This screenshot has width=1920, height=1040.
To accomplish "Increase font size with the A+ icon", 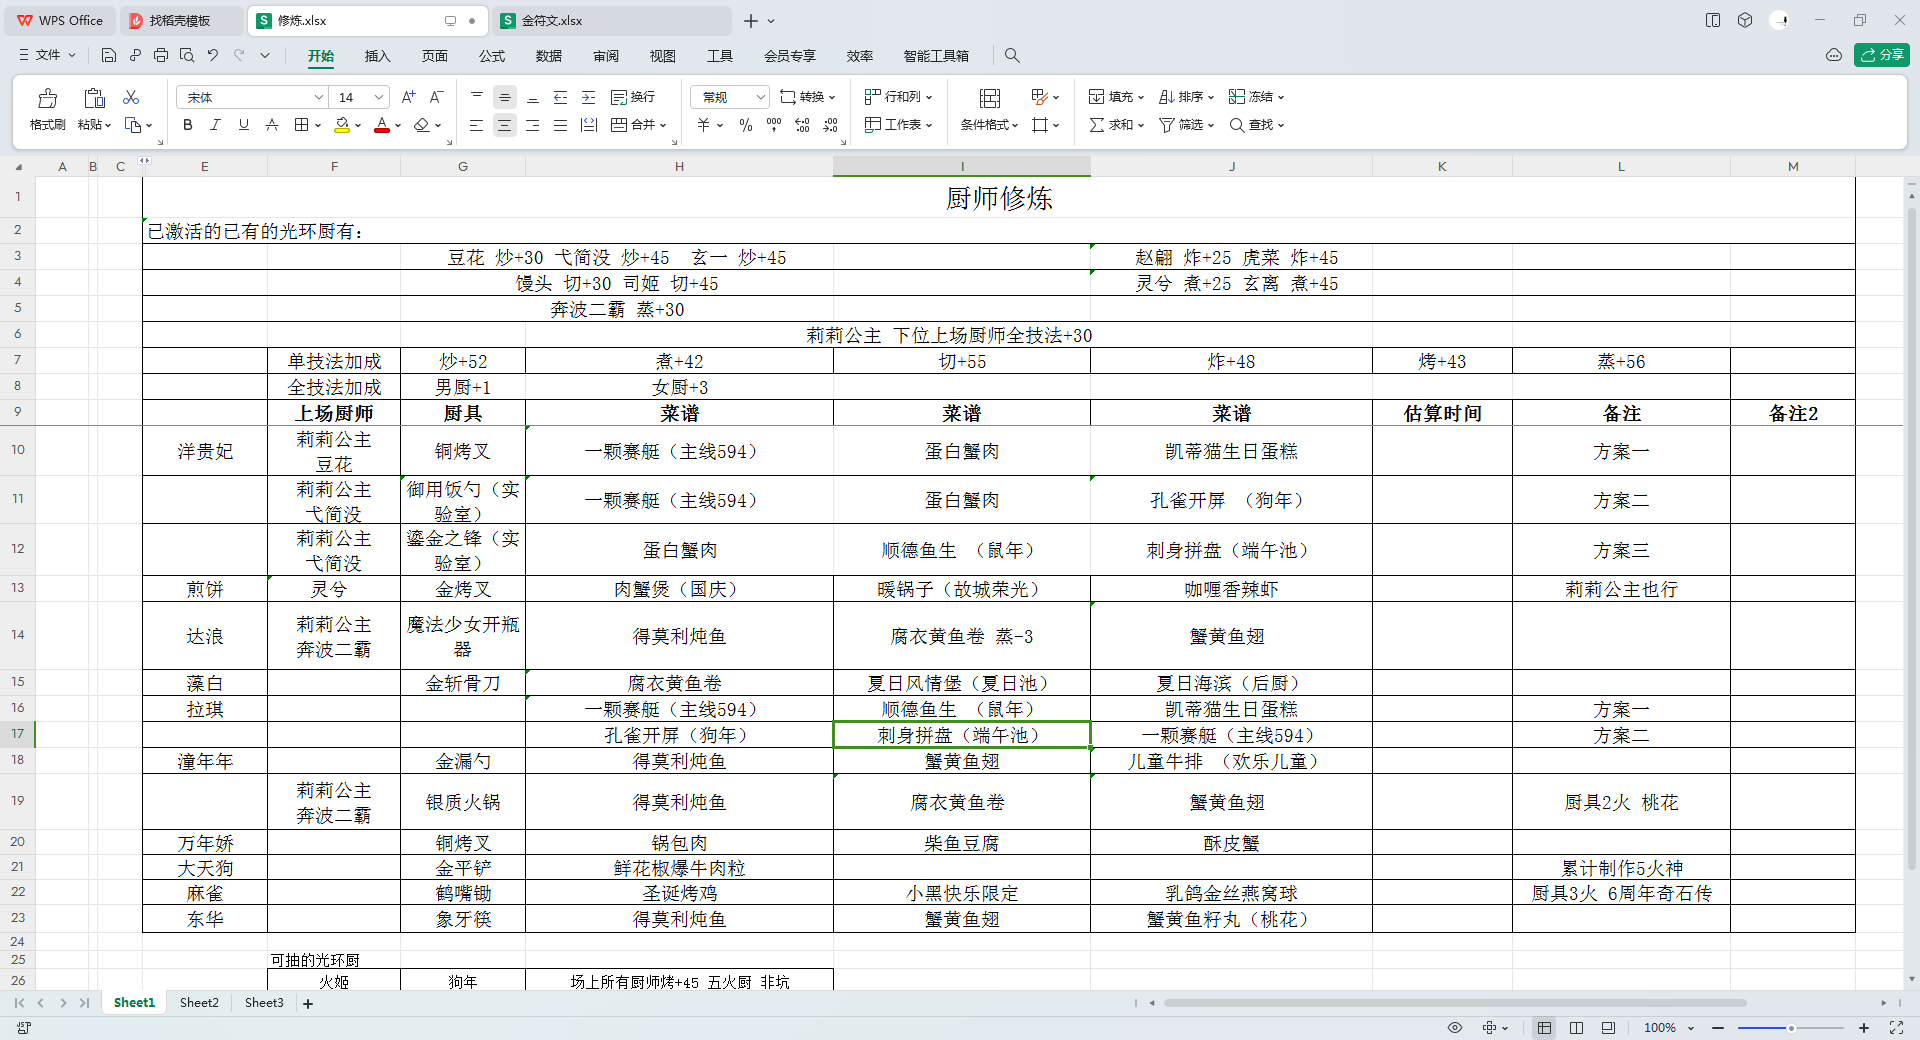I will coord(408,97).
